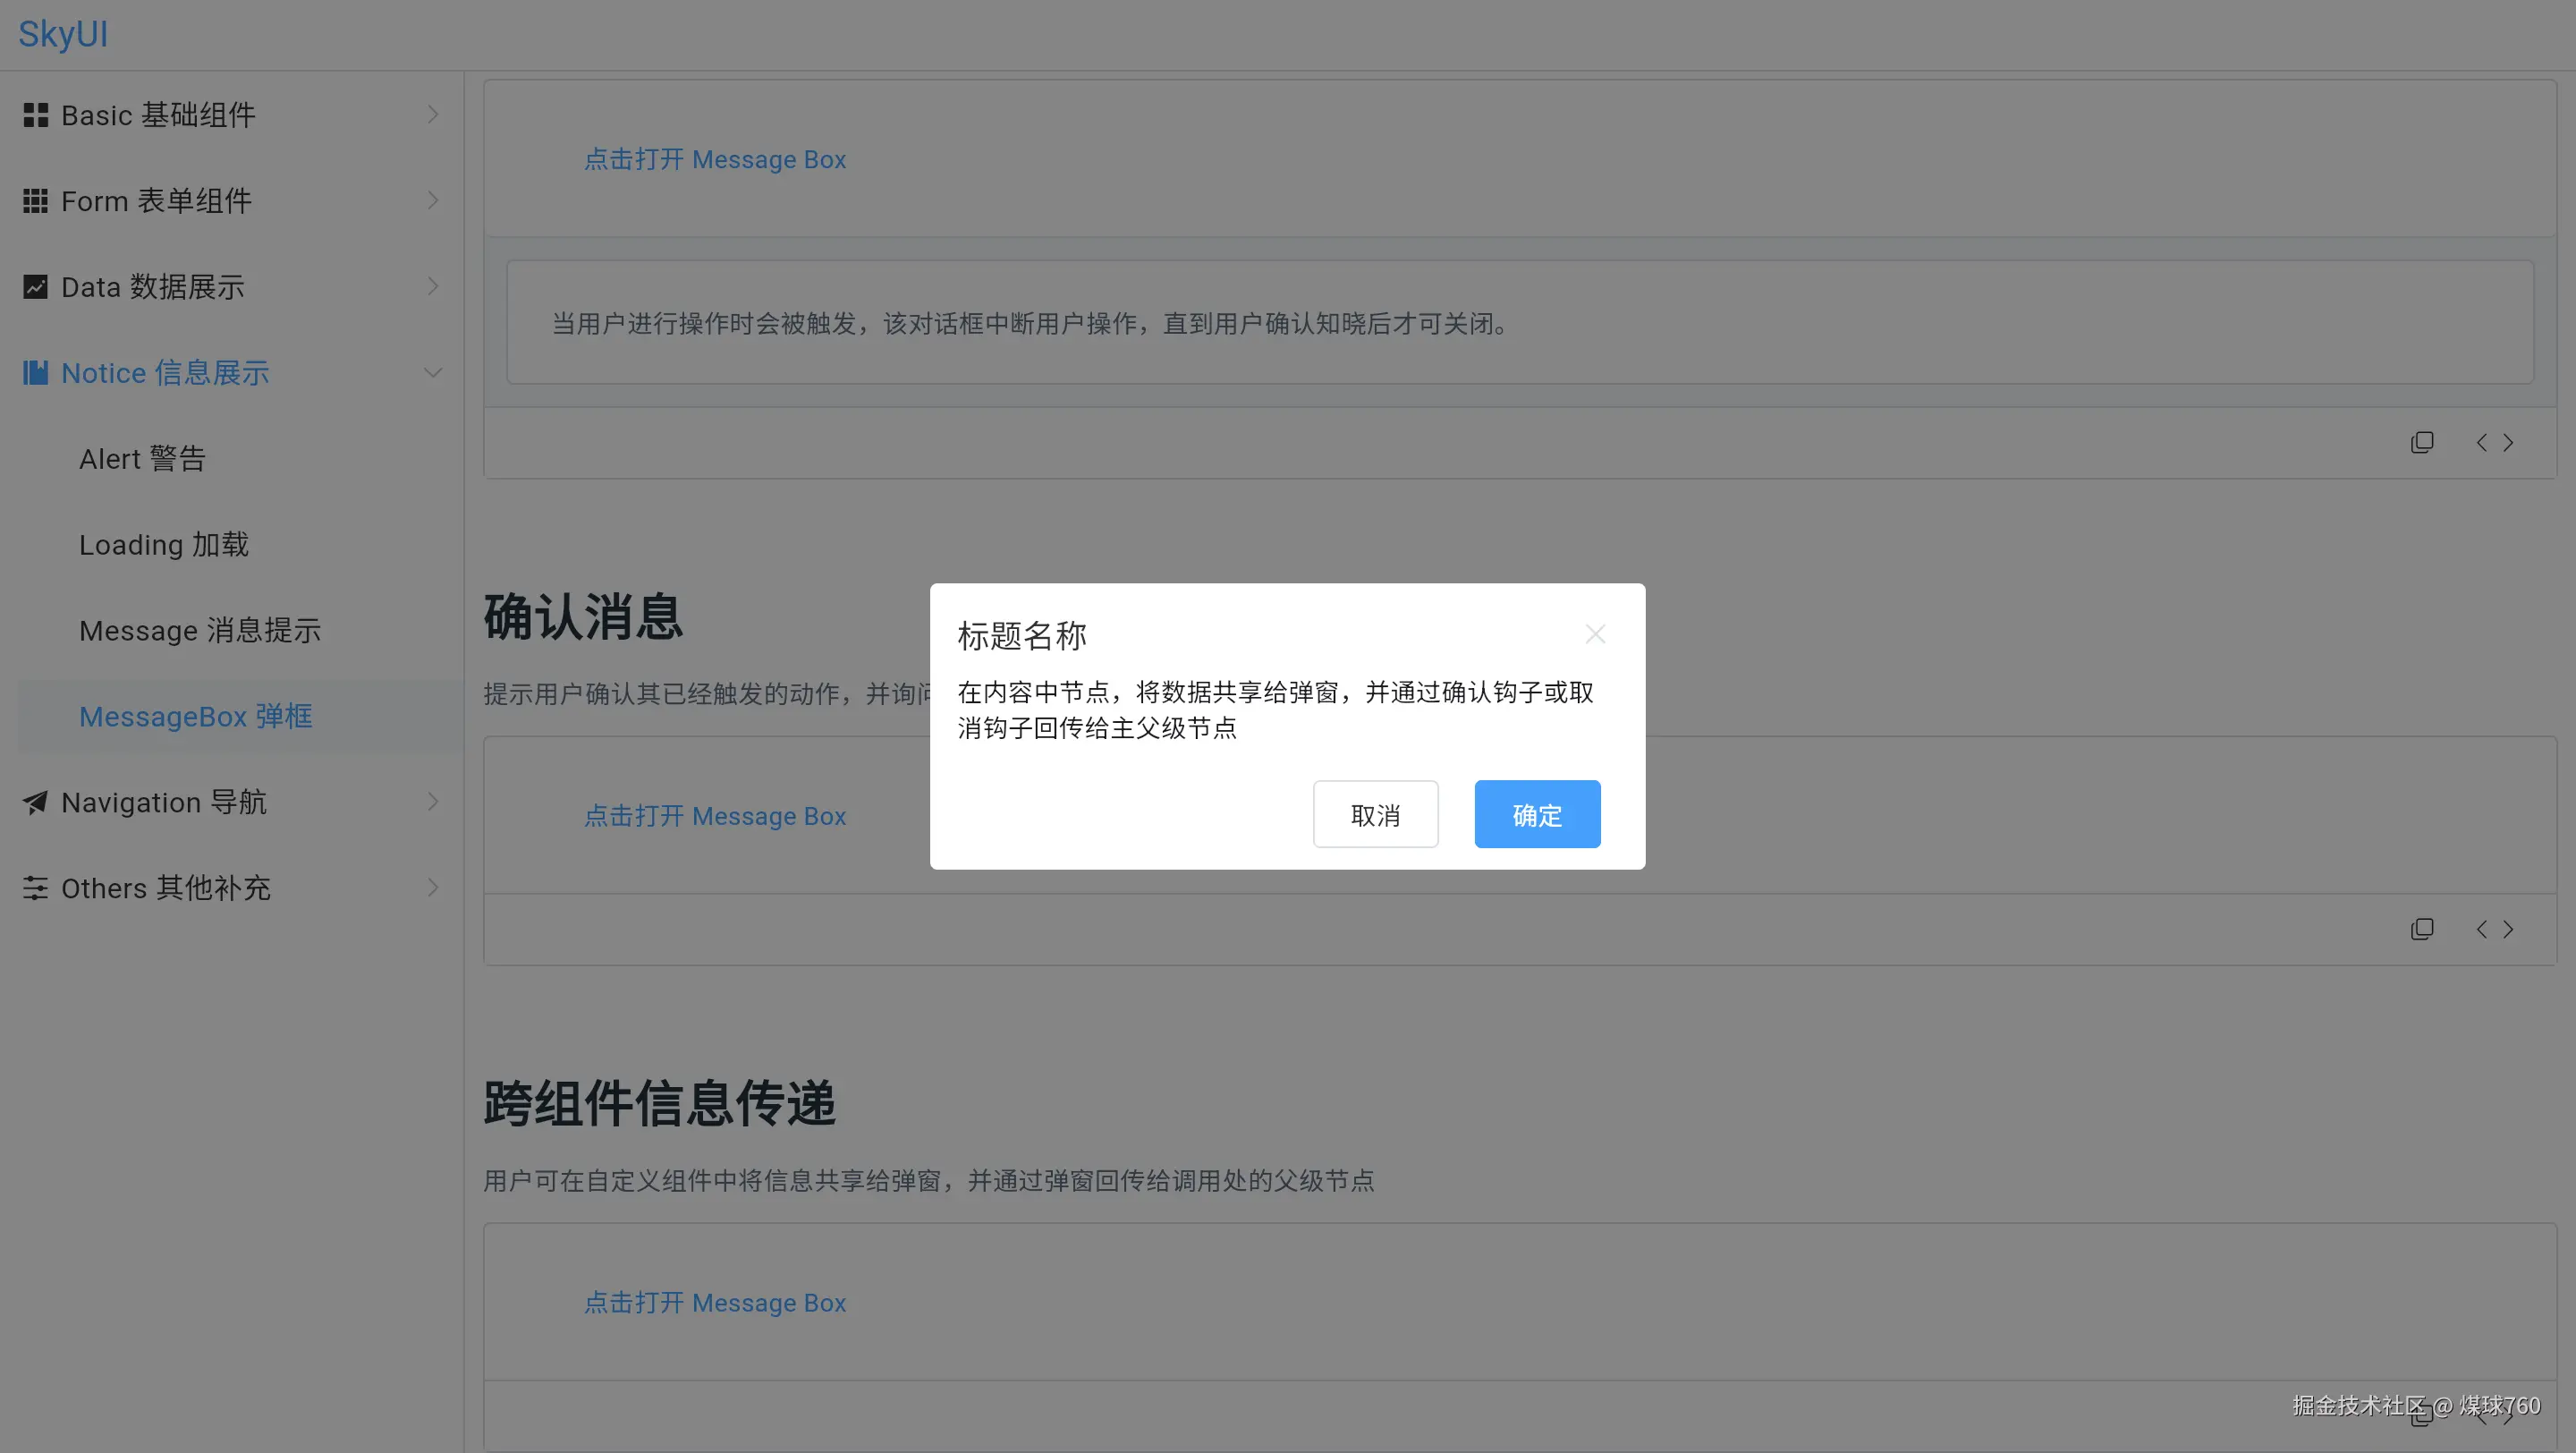
Task: Copy code in the first demo block
Action: click(2421, 442)
